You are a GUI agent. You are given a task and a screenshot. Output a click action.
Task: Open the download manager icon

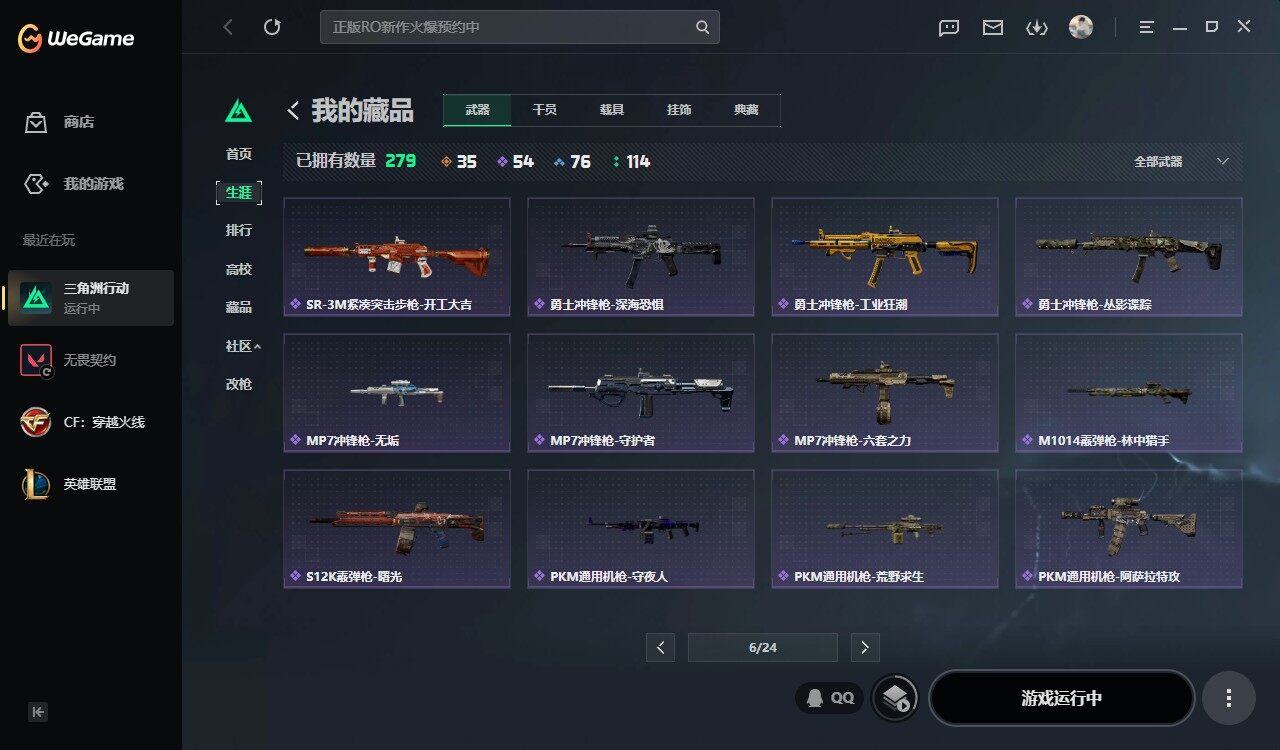[1037, 28]
